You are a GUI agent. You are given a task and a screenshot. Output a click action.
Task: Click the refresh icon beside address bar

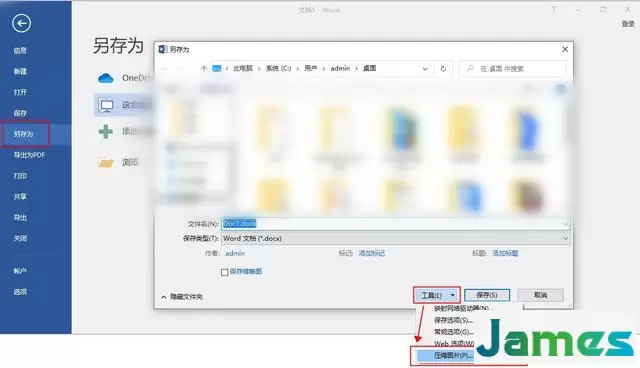pos(443,69)
